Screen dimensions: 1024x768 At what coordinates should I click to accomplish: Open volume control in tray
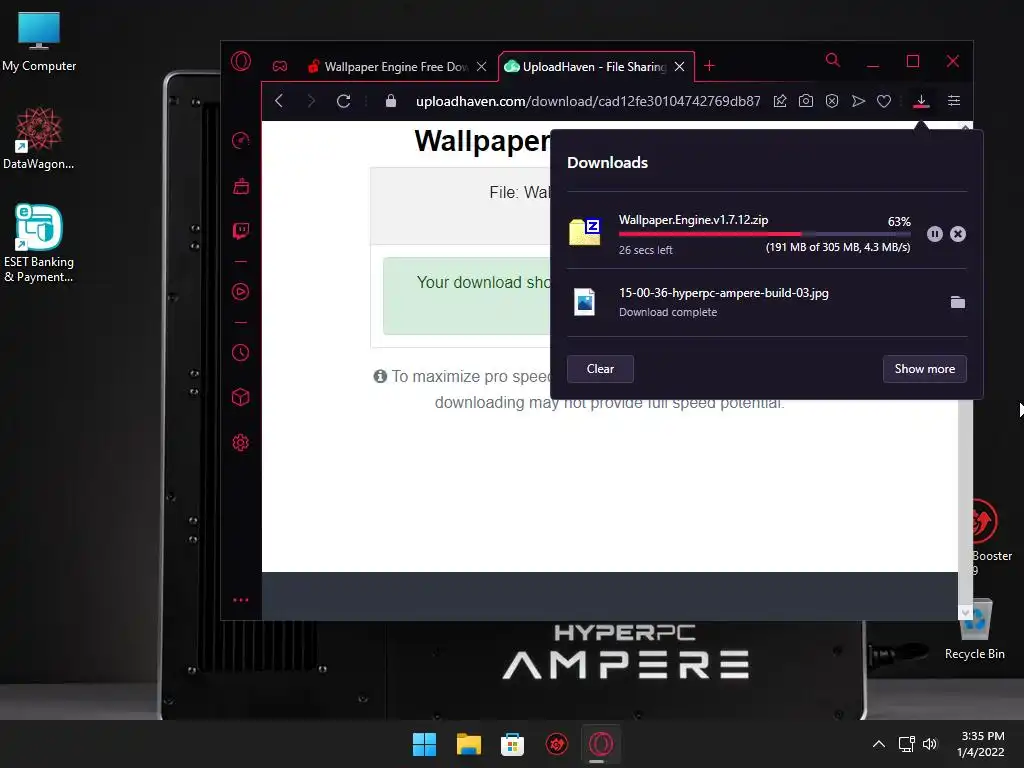coord(930,744)
